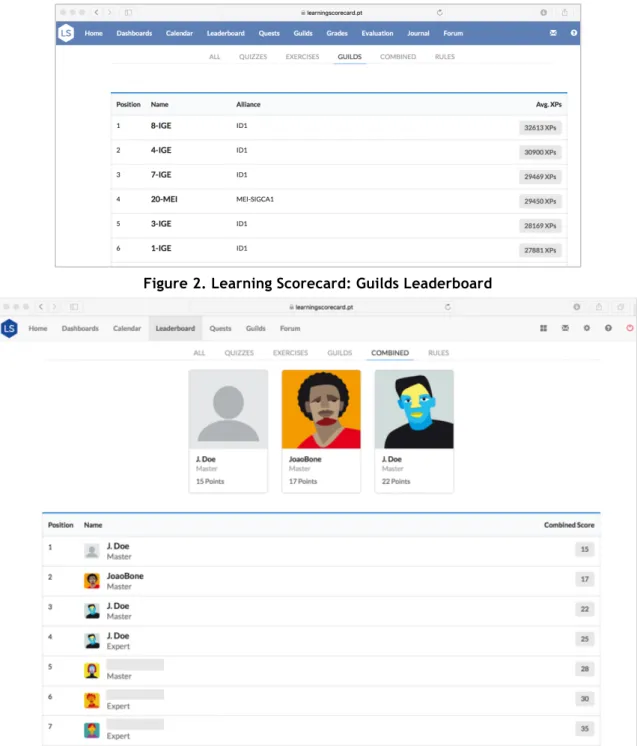Click the combined score badge showing 35
The image size is (637, 746).
(585, 728)
